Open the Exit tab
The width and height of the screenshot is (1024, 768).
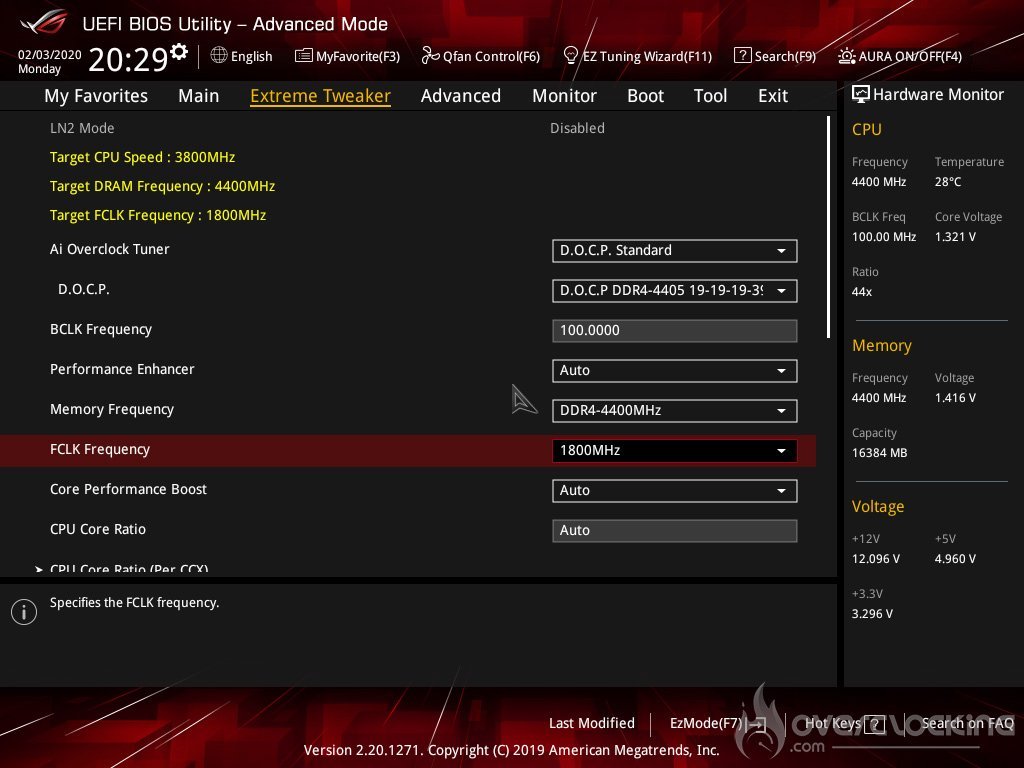pyautogui.click(x=773, y=96)
